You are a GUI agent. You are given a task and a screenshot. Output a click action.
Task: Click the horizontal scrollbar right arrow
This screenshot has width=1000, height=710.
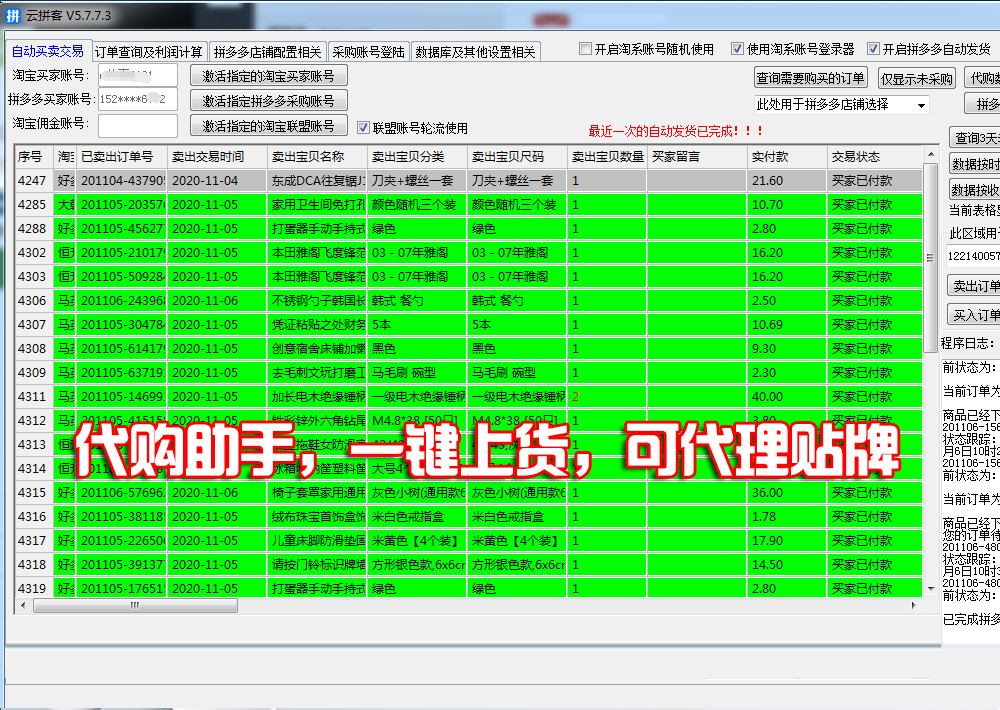click(x=913, y=605)
